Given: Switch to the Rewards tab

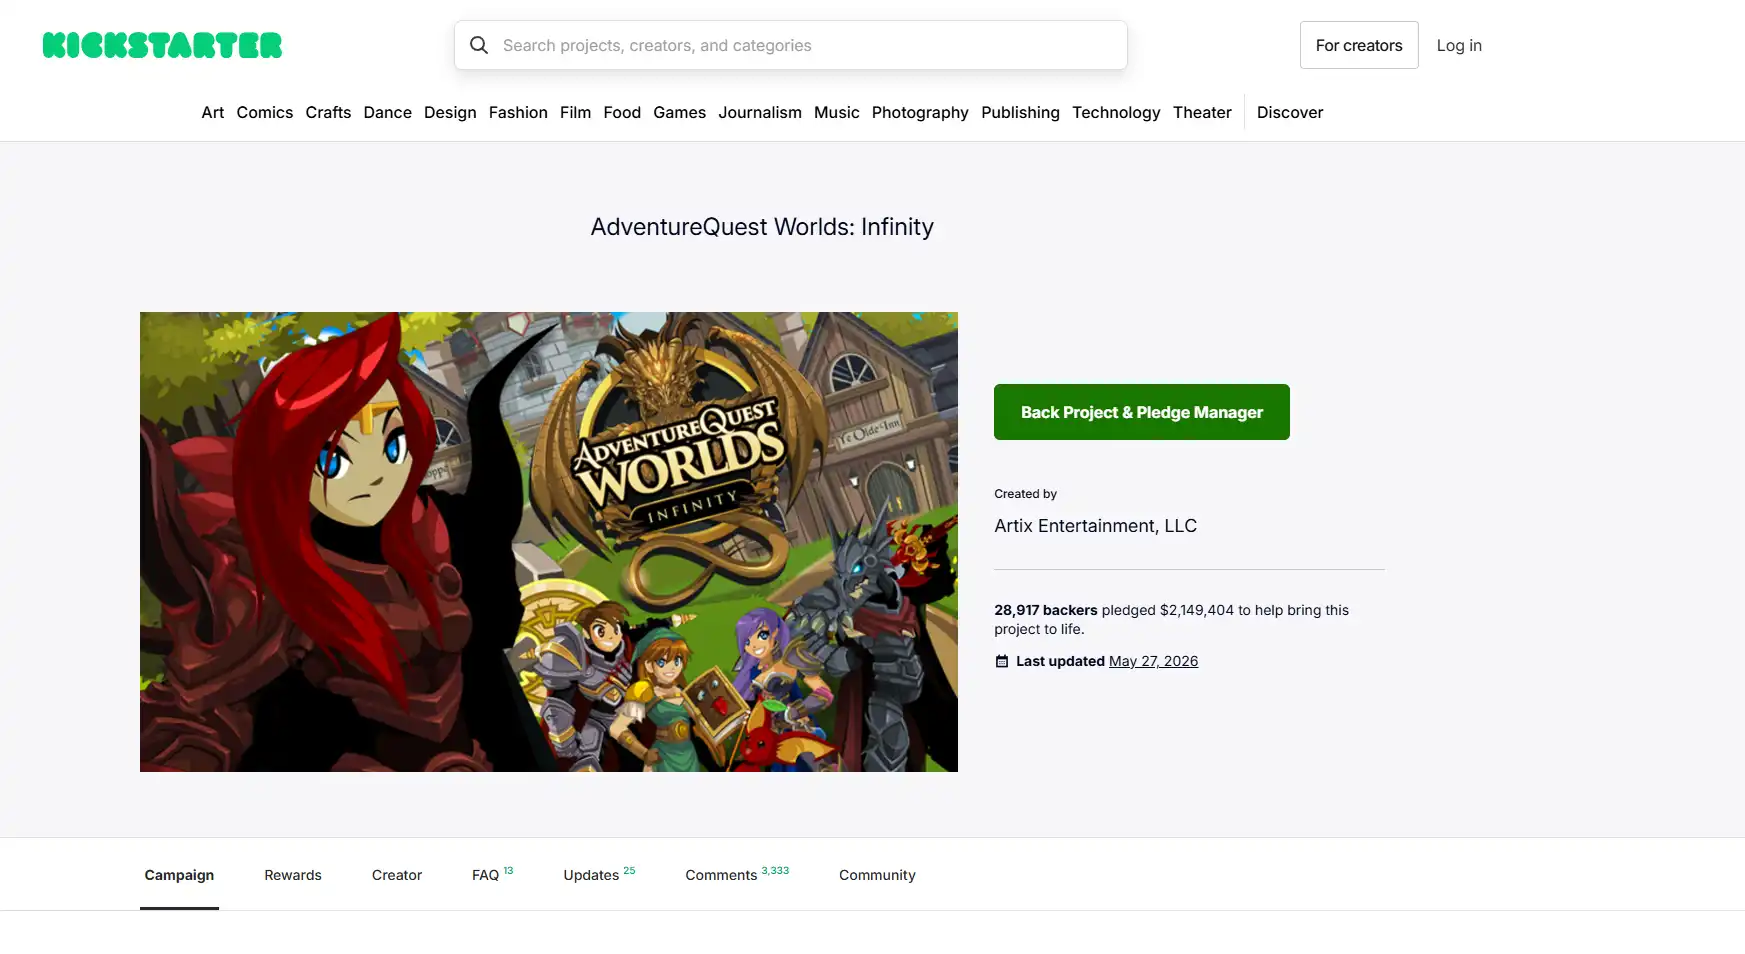Looking at the screenshot, I should 293,875.
